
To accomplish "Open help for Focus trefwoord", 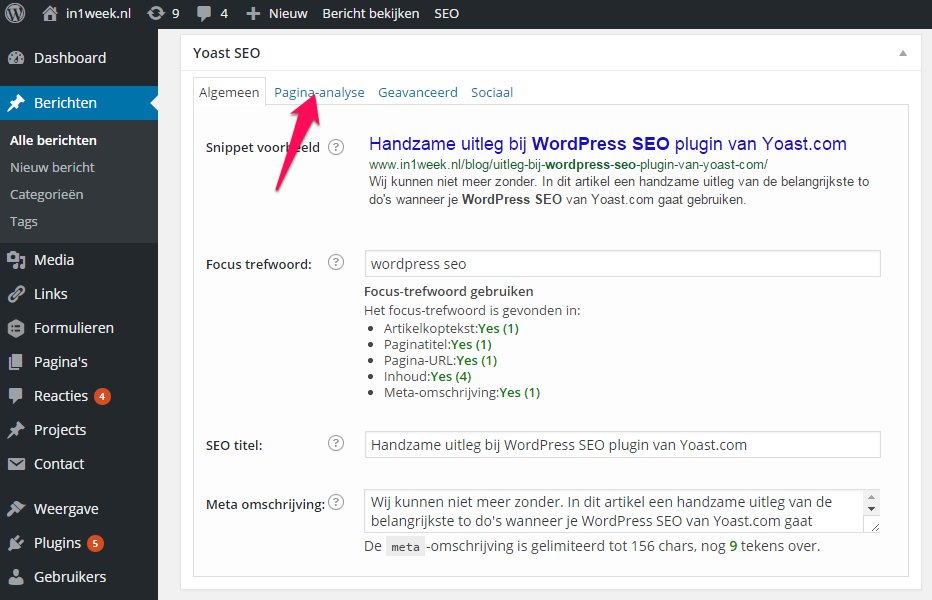I will click(336, 262).
